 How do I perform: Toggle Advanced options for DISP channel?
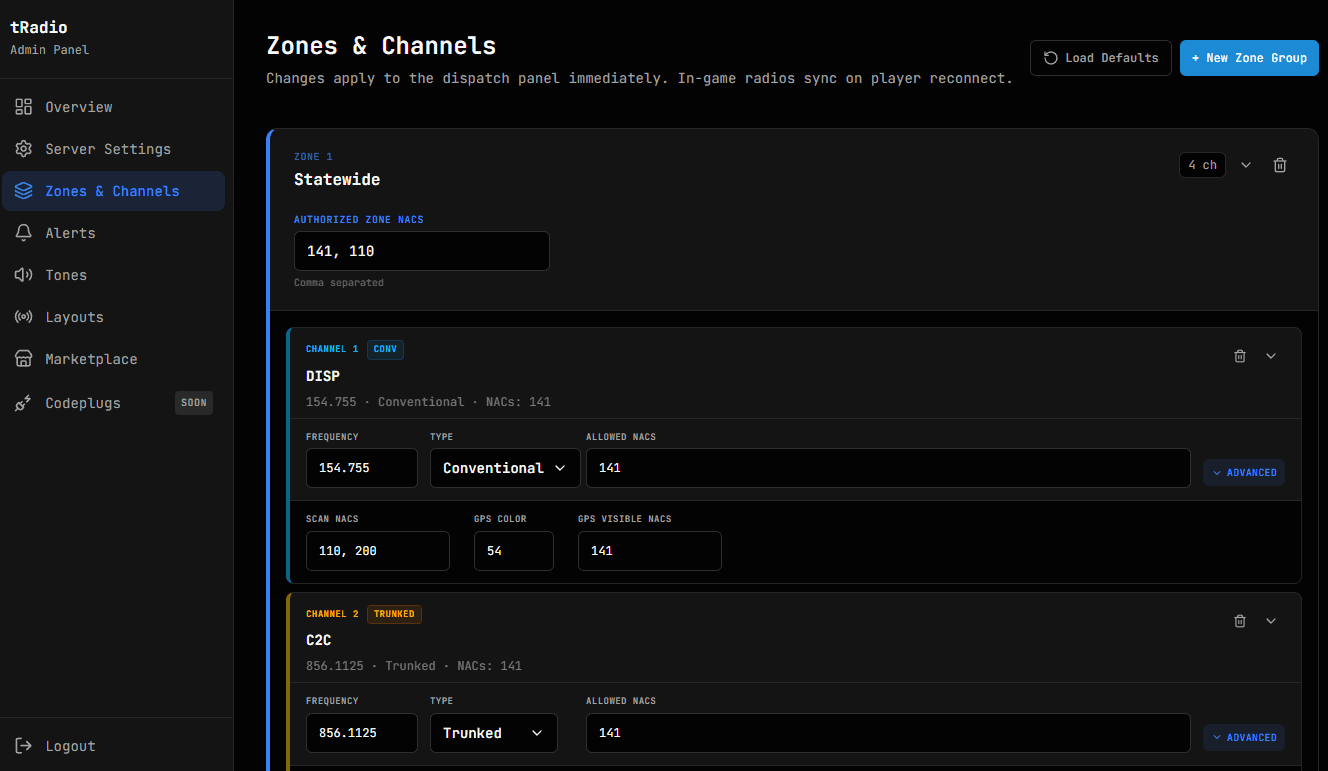point(1244,473)
